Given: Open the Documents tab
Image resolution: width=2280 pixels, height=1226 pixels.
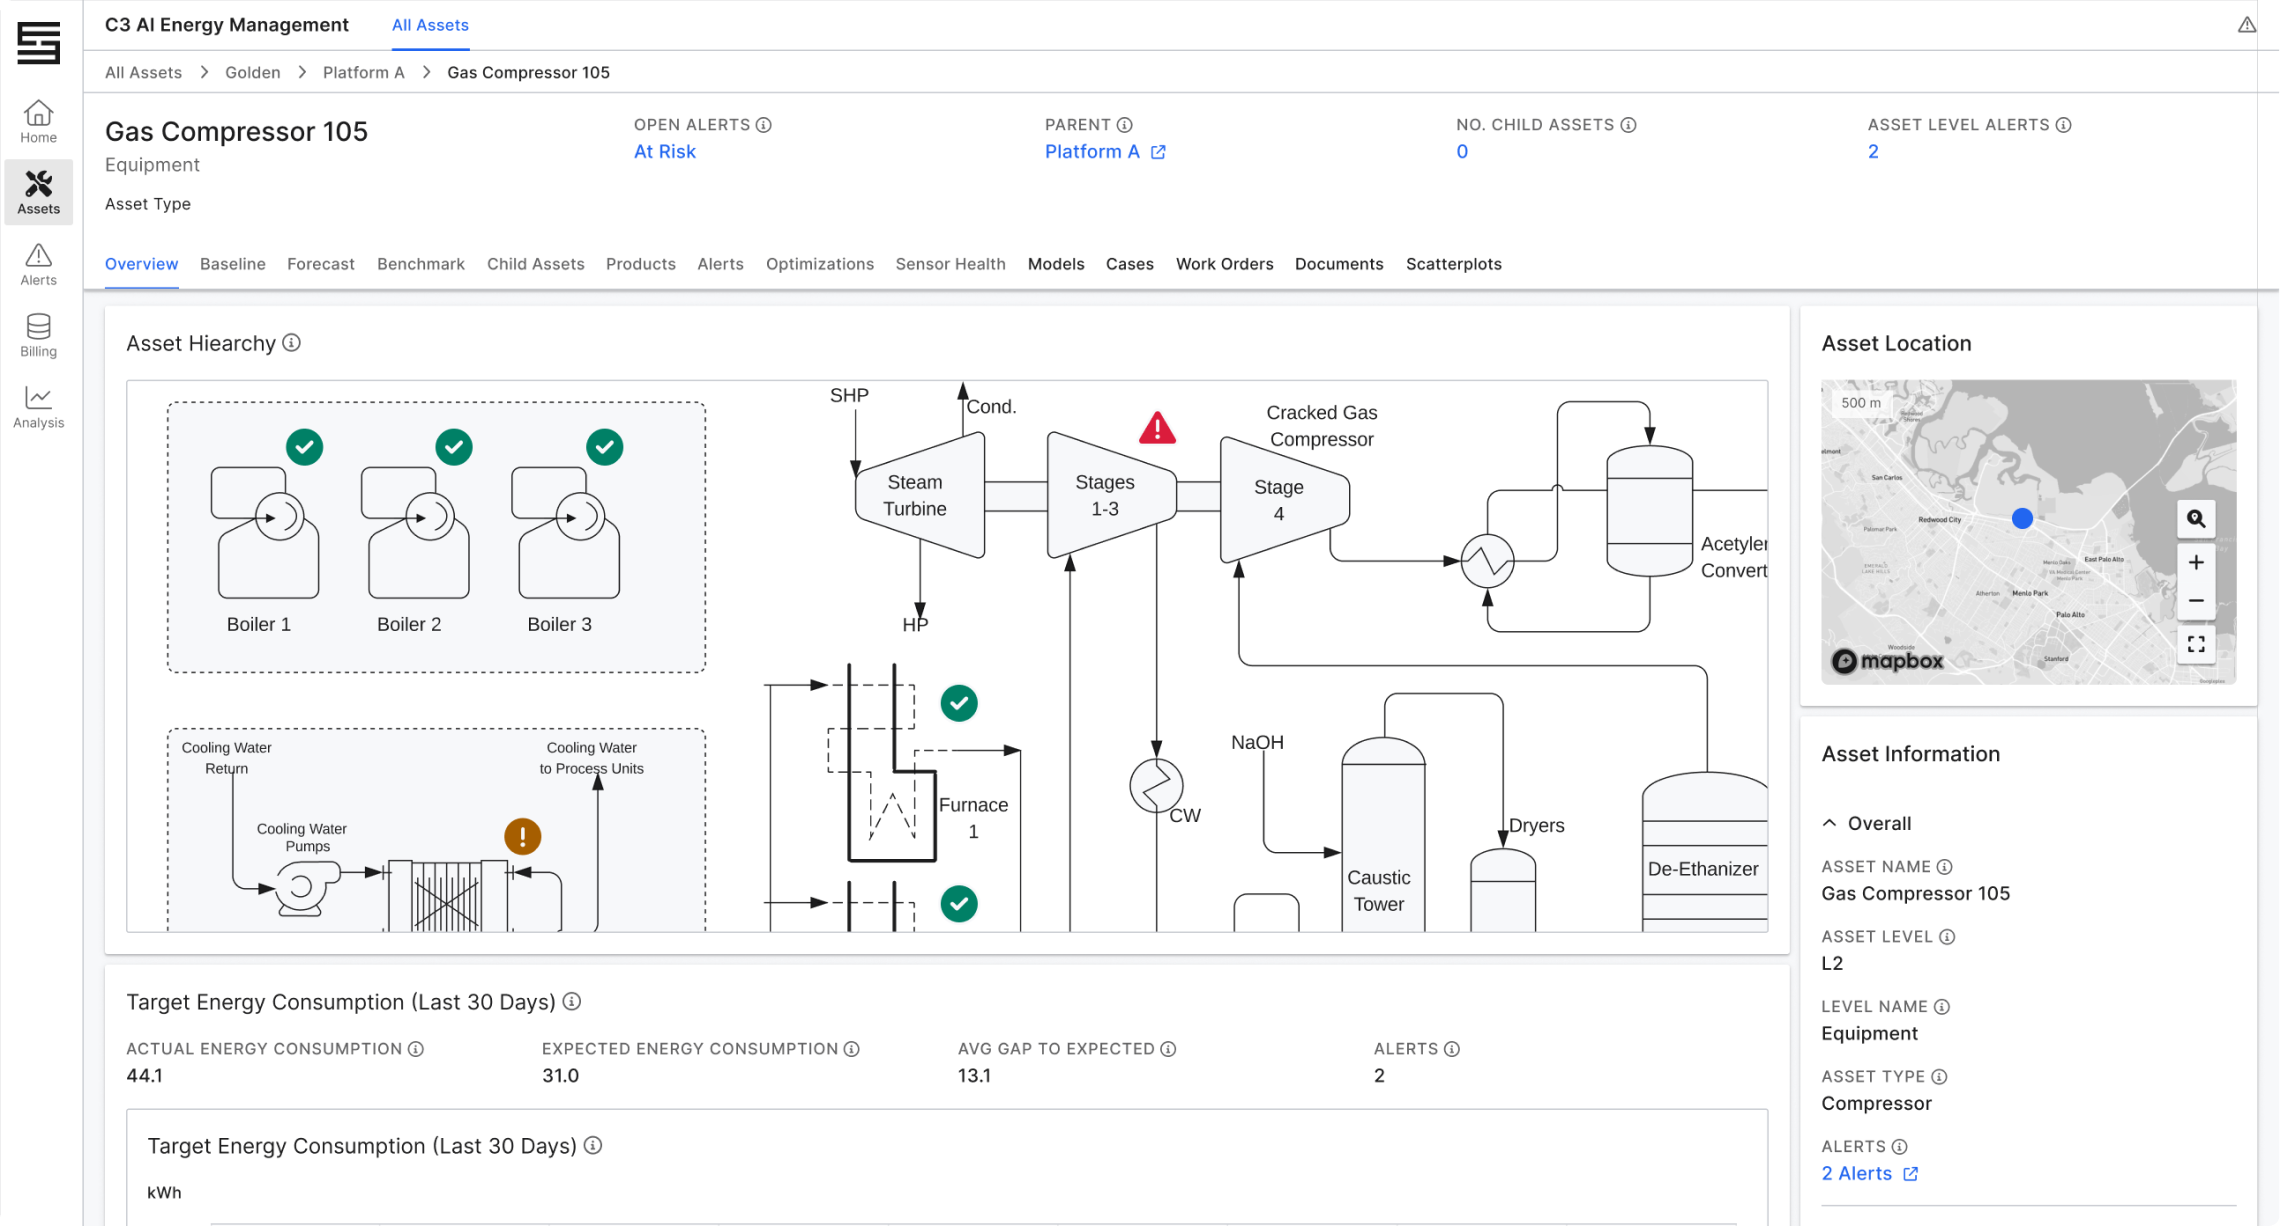Looking at the screenshot, I should (1339, 264).
